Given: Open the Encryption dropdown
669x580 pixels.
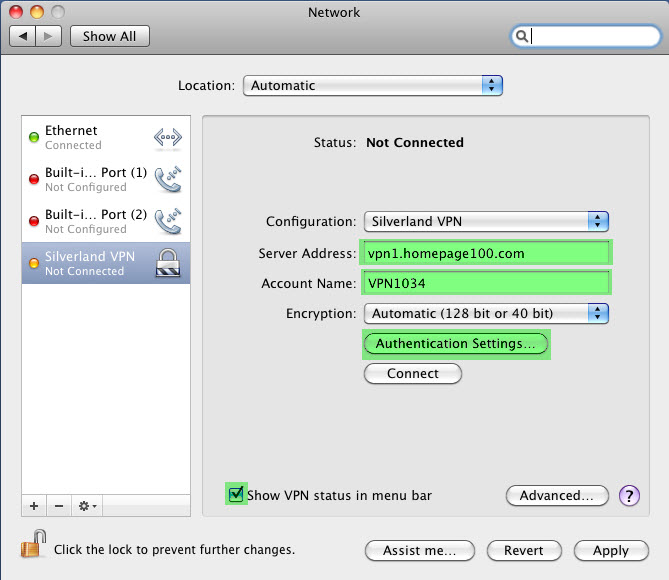Looking at the screenshot, I should click(x=486, y=314).
